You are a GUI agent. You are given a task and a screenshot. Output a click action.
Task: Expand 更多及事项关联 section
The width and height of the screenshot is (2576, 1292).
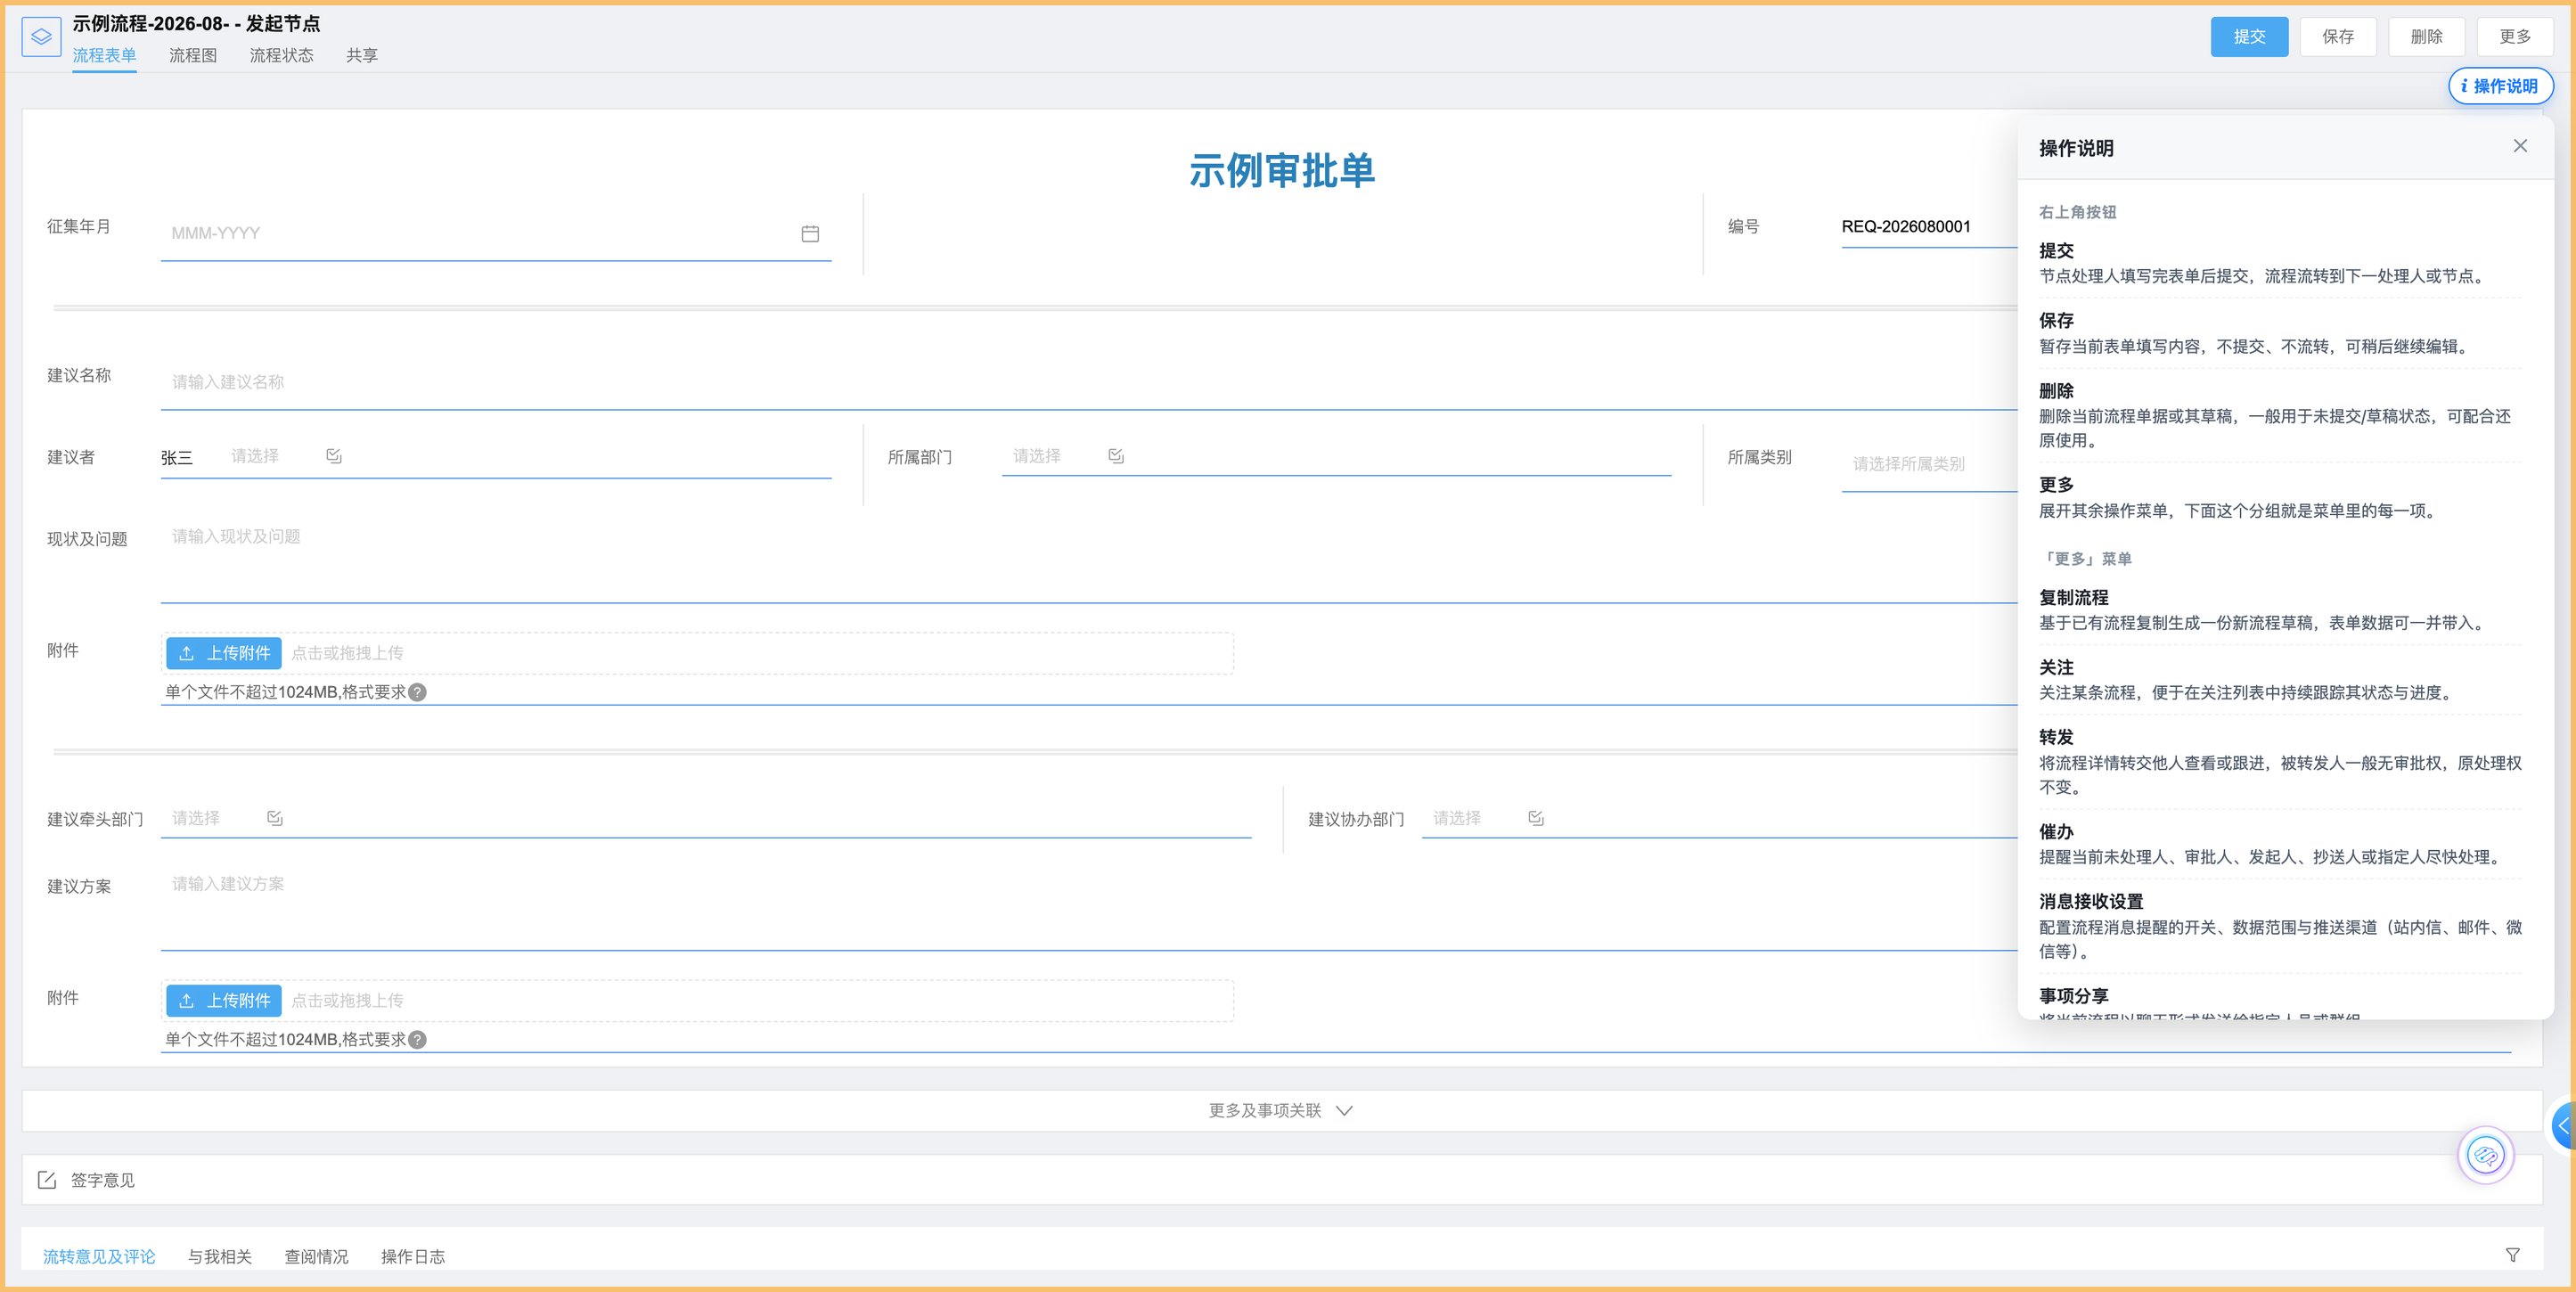tap(1281, 1111)
